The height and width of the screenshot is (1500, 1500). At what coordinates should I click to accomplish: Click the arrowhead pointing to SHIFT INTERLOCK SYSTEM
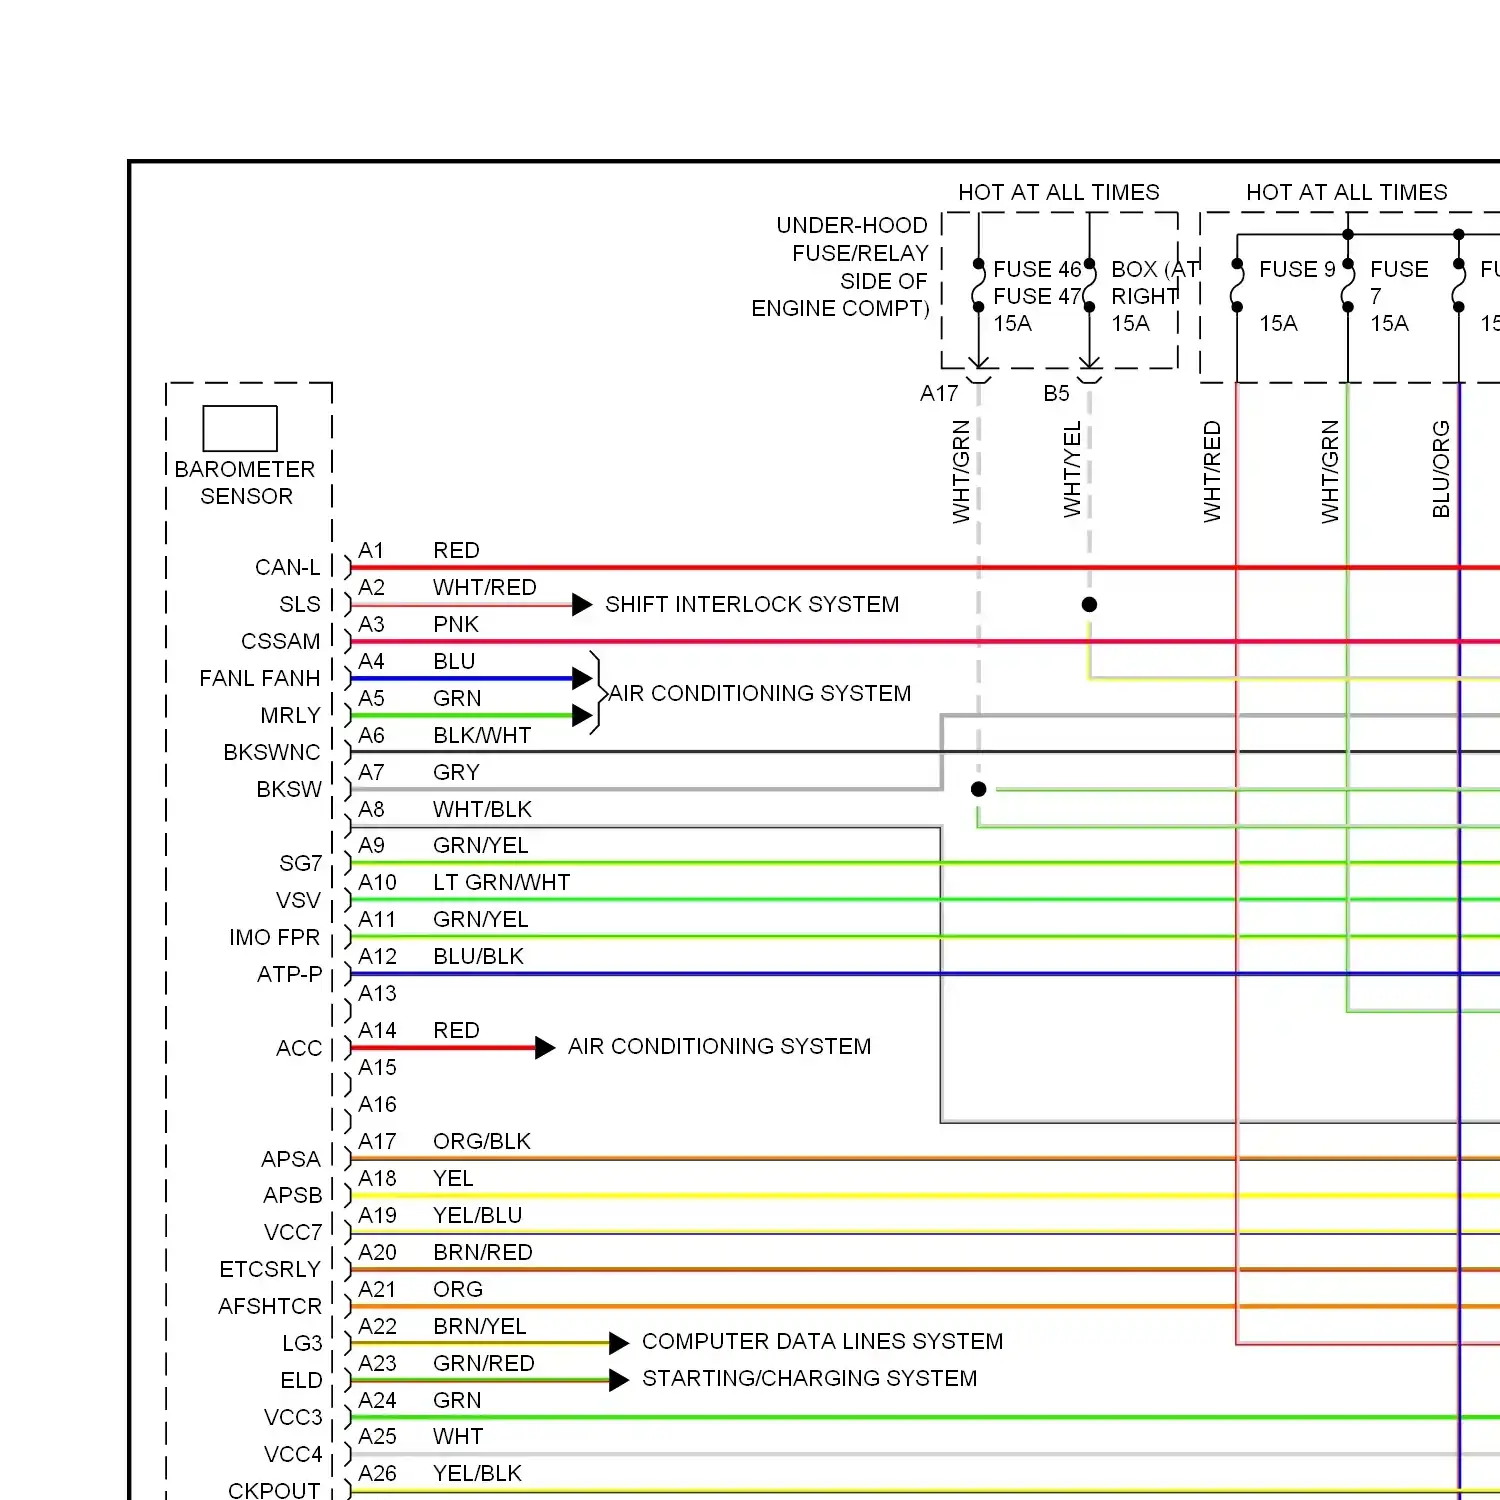[582, 605]
